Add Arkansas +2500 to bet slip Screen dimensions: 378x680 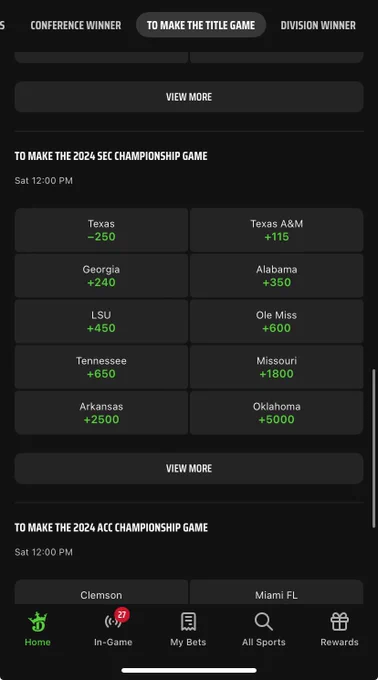pyautogui.click(x=101, y=413)
